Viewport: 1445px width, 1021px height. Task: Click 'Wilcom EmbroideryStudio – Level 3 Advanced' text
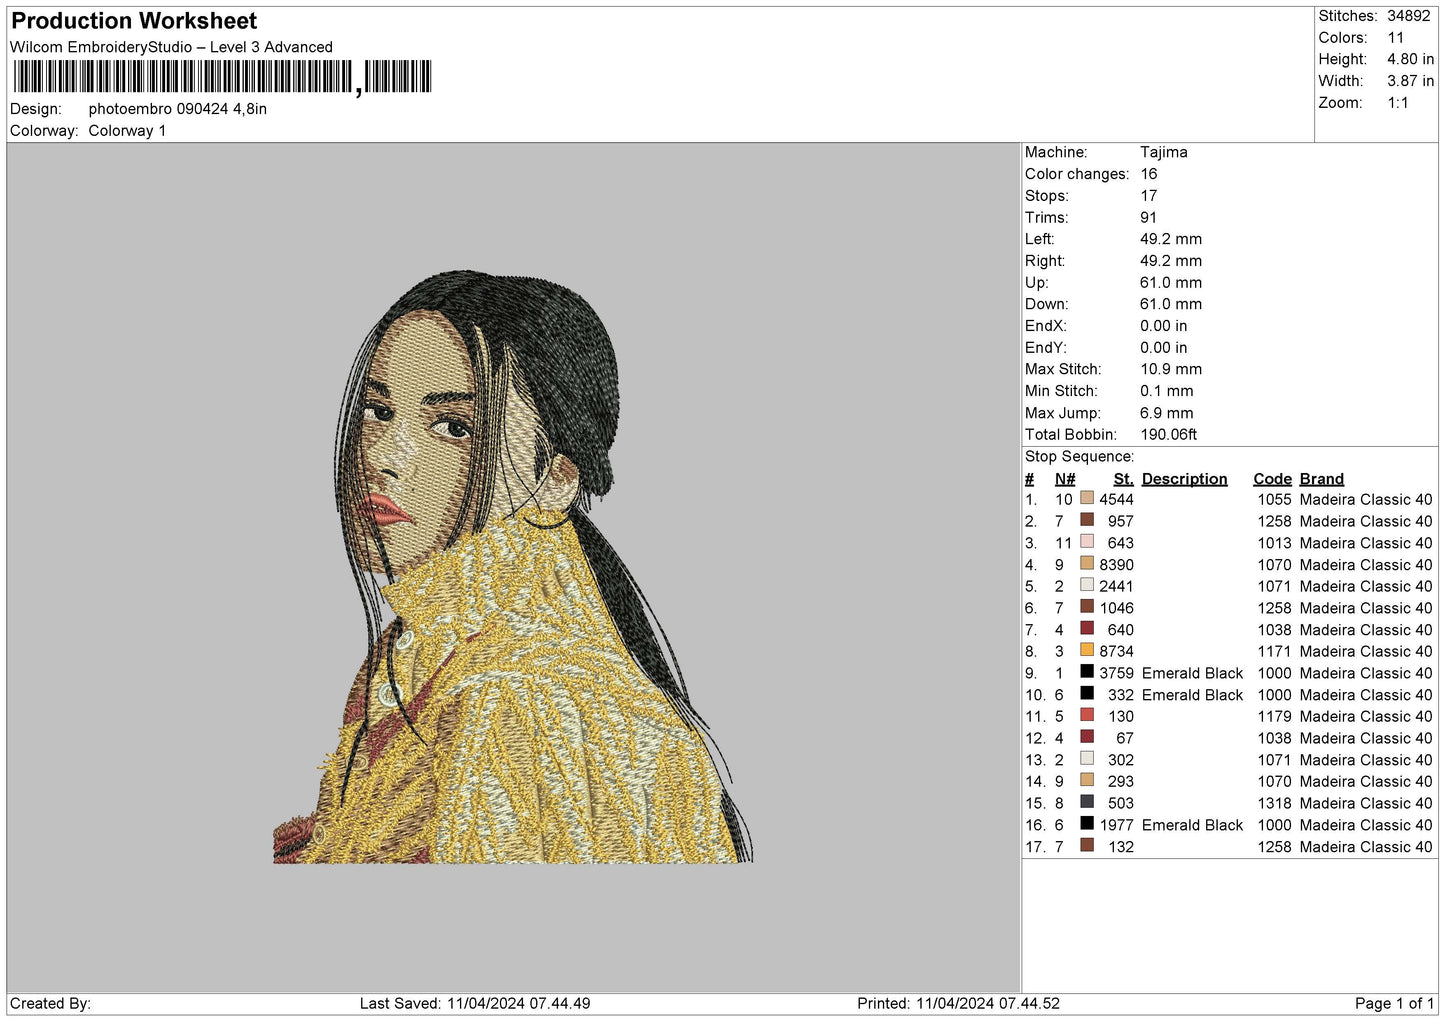(x=171, y=47)
